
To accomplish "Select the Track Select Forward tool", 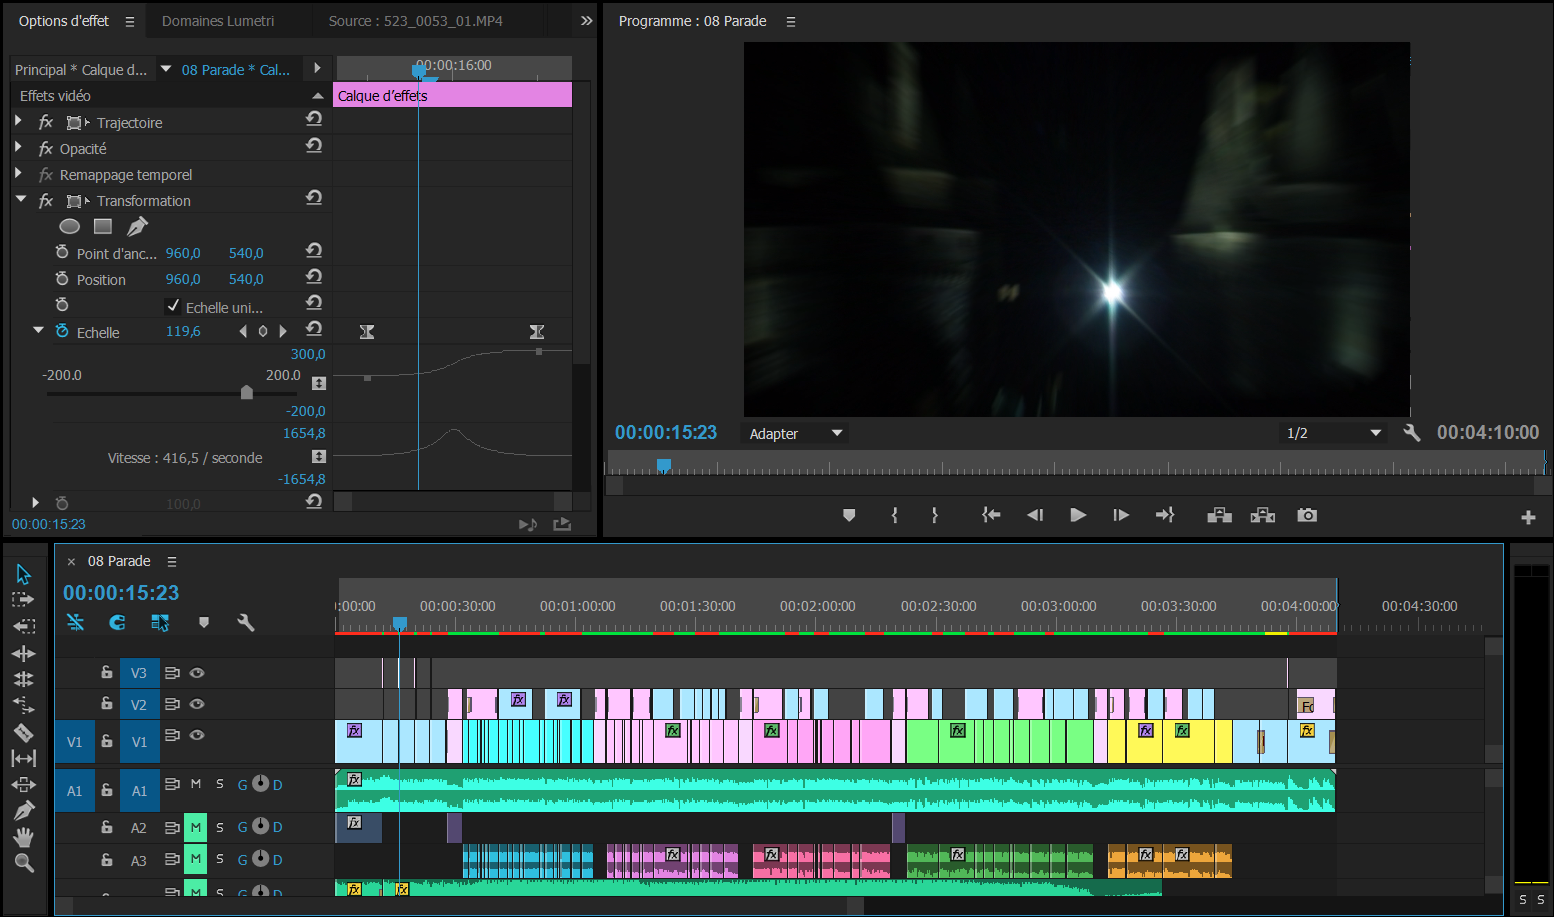I will coord(24,600).
